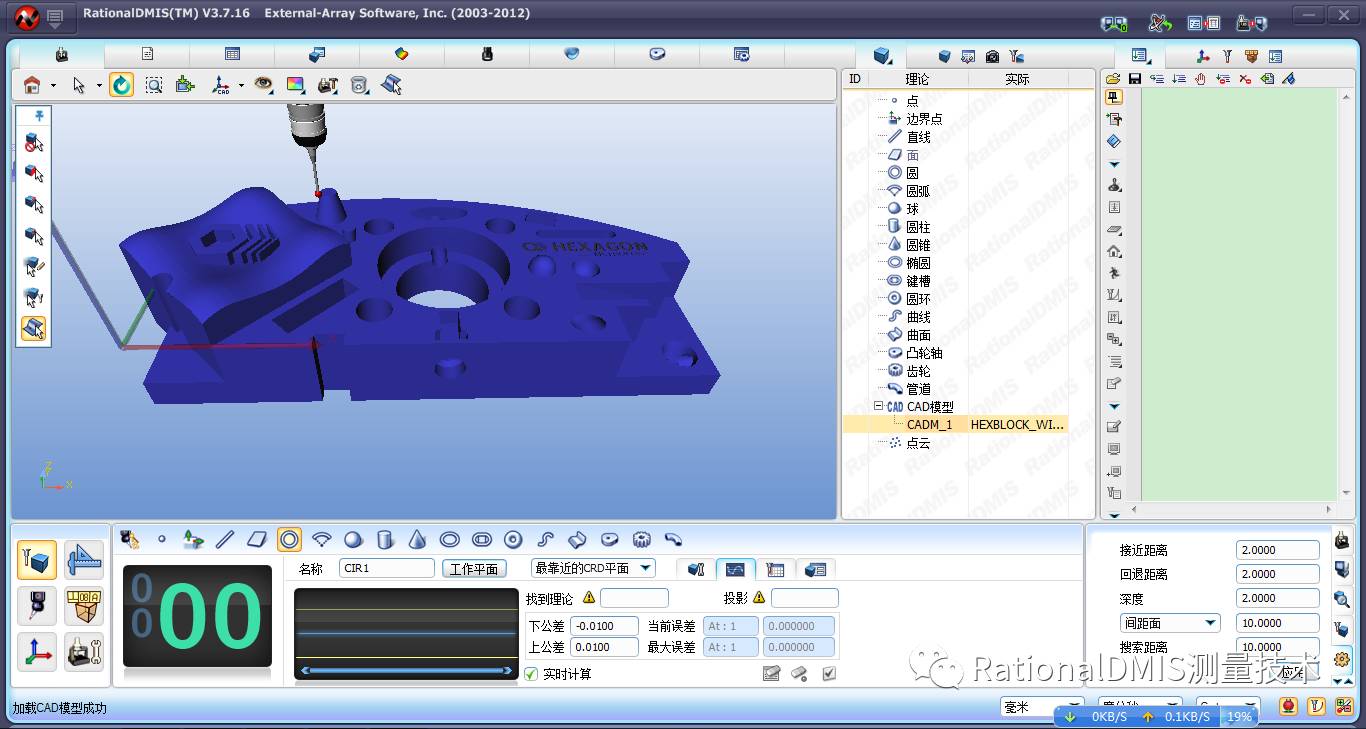This screenshot has width=1366, height=729.
Task: Click the XYZ coordinate axes button at bottom left
Action: 37,652
